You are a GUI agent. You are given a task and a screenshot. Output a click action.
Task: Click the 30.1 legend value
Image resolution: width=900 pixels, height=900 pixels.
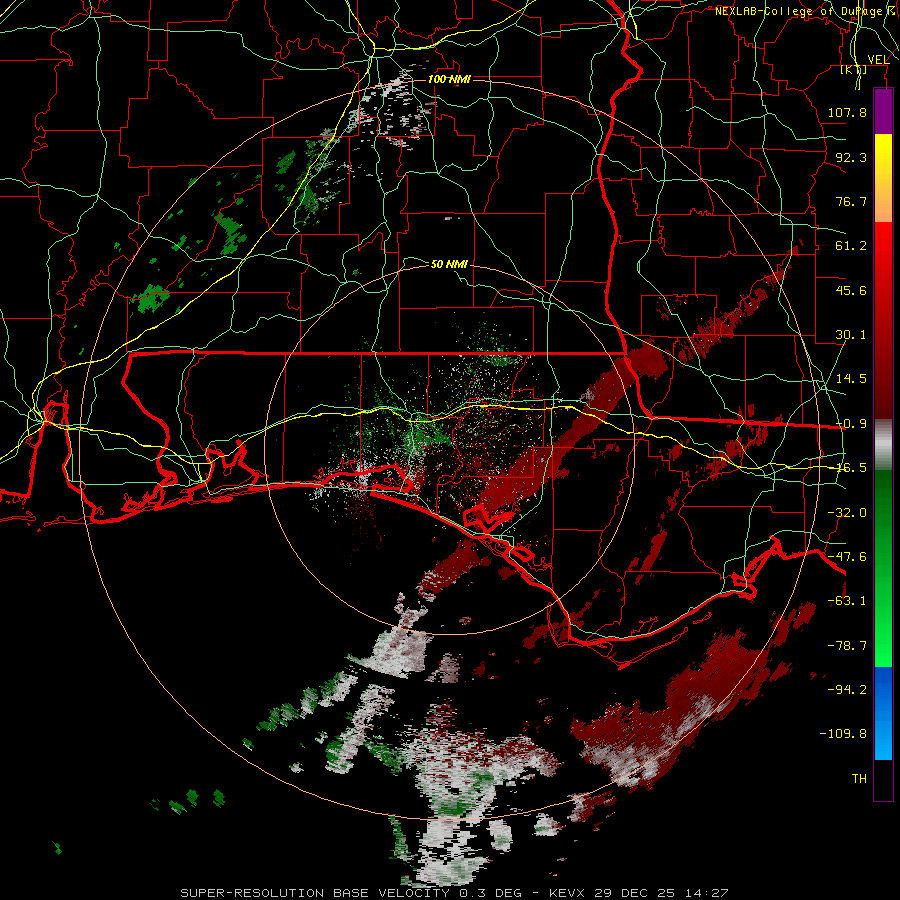(x=851, y=335)
